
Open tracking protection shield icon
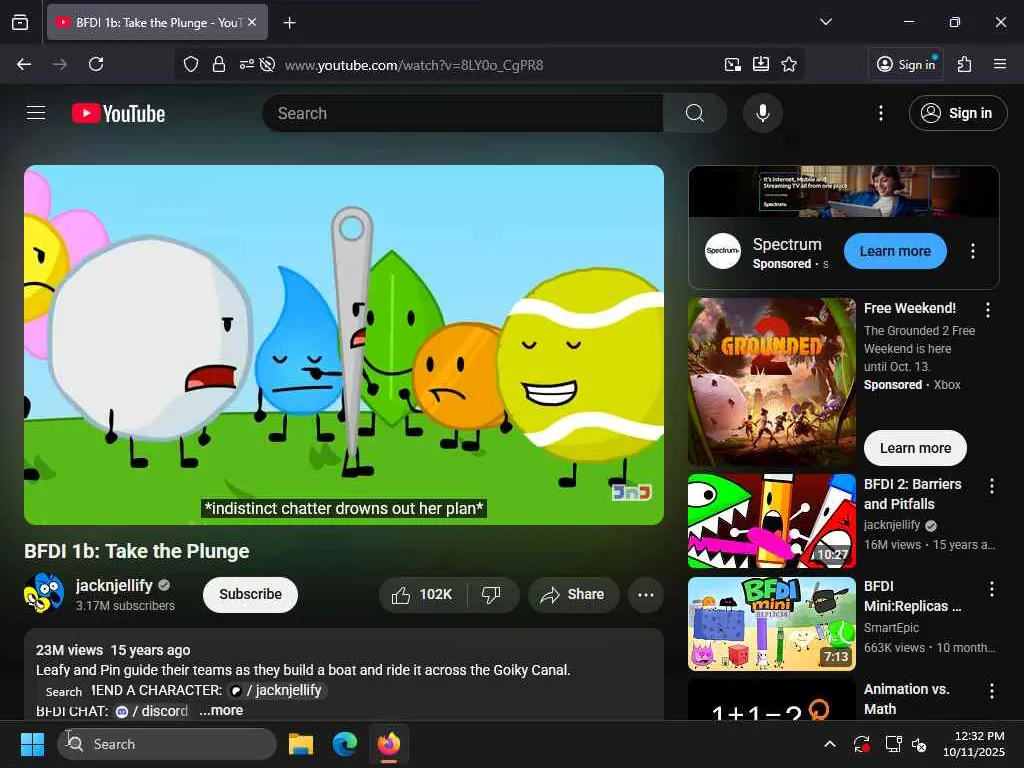pyautogui.click(x=191, y=64)
